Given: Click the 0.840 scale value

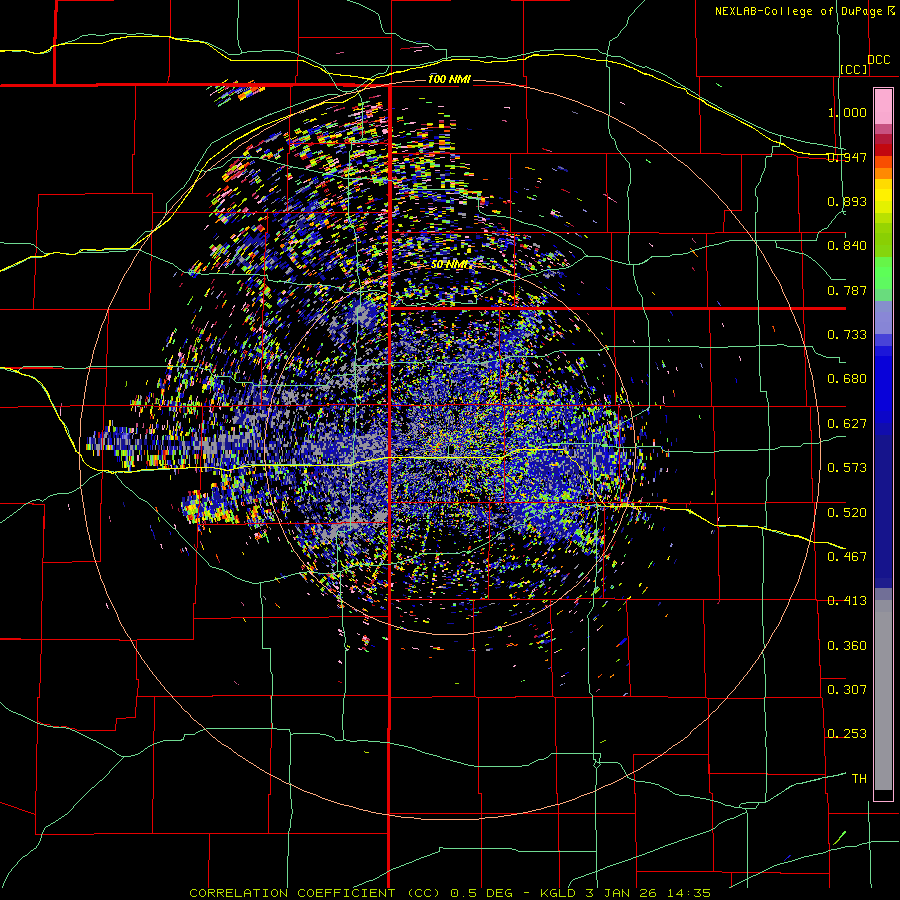Looking at the screenshot, I should 847,246.
